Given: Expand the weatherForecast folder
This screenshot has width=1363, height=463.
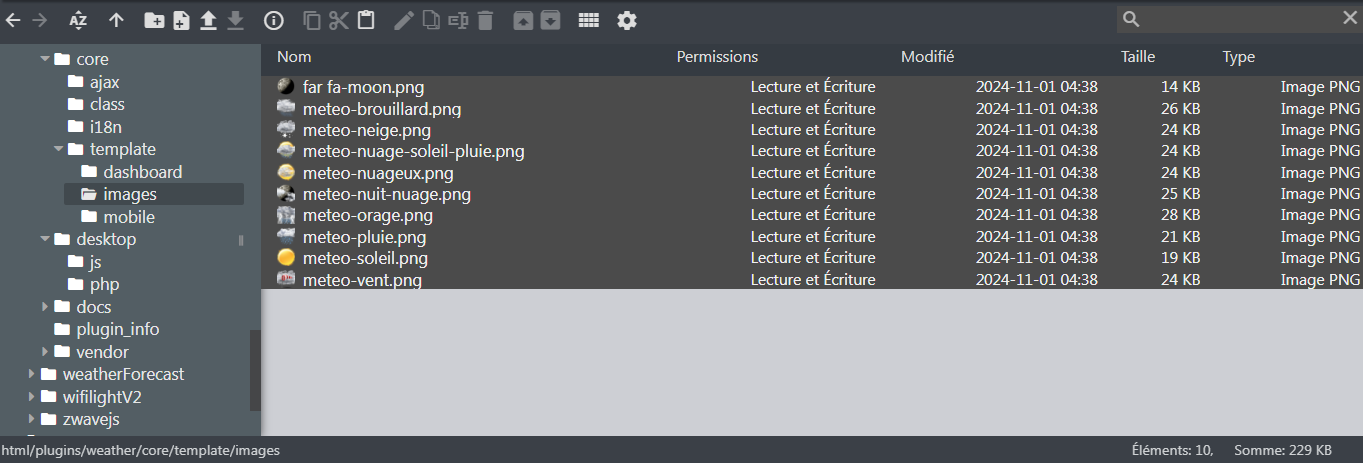Looking at the screenshot, I should pyautogui.click(x=32, y=374).
